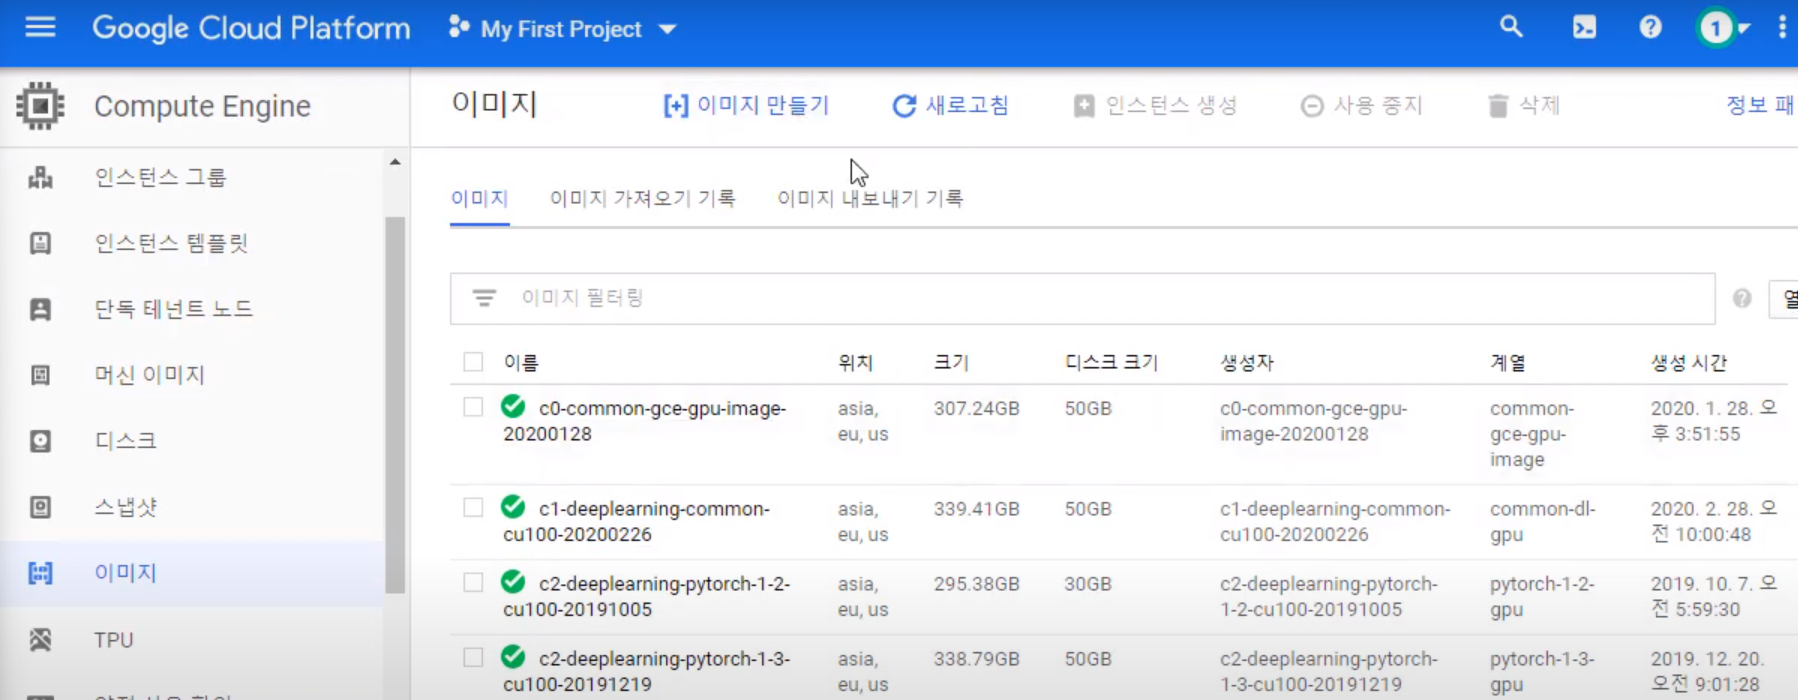
Task: Open 스냅샷 in sidebar
Action: pos(125,507)
